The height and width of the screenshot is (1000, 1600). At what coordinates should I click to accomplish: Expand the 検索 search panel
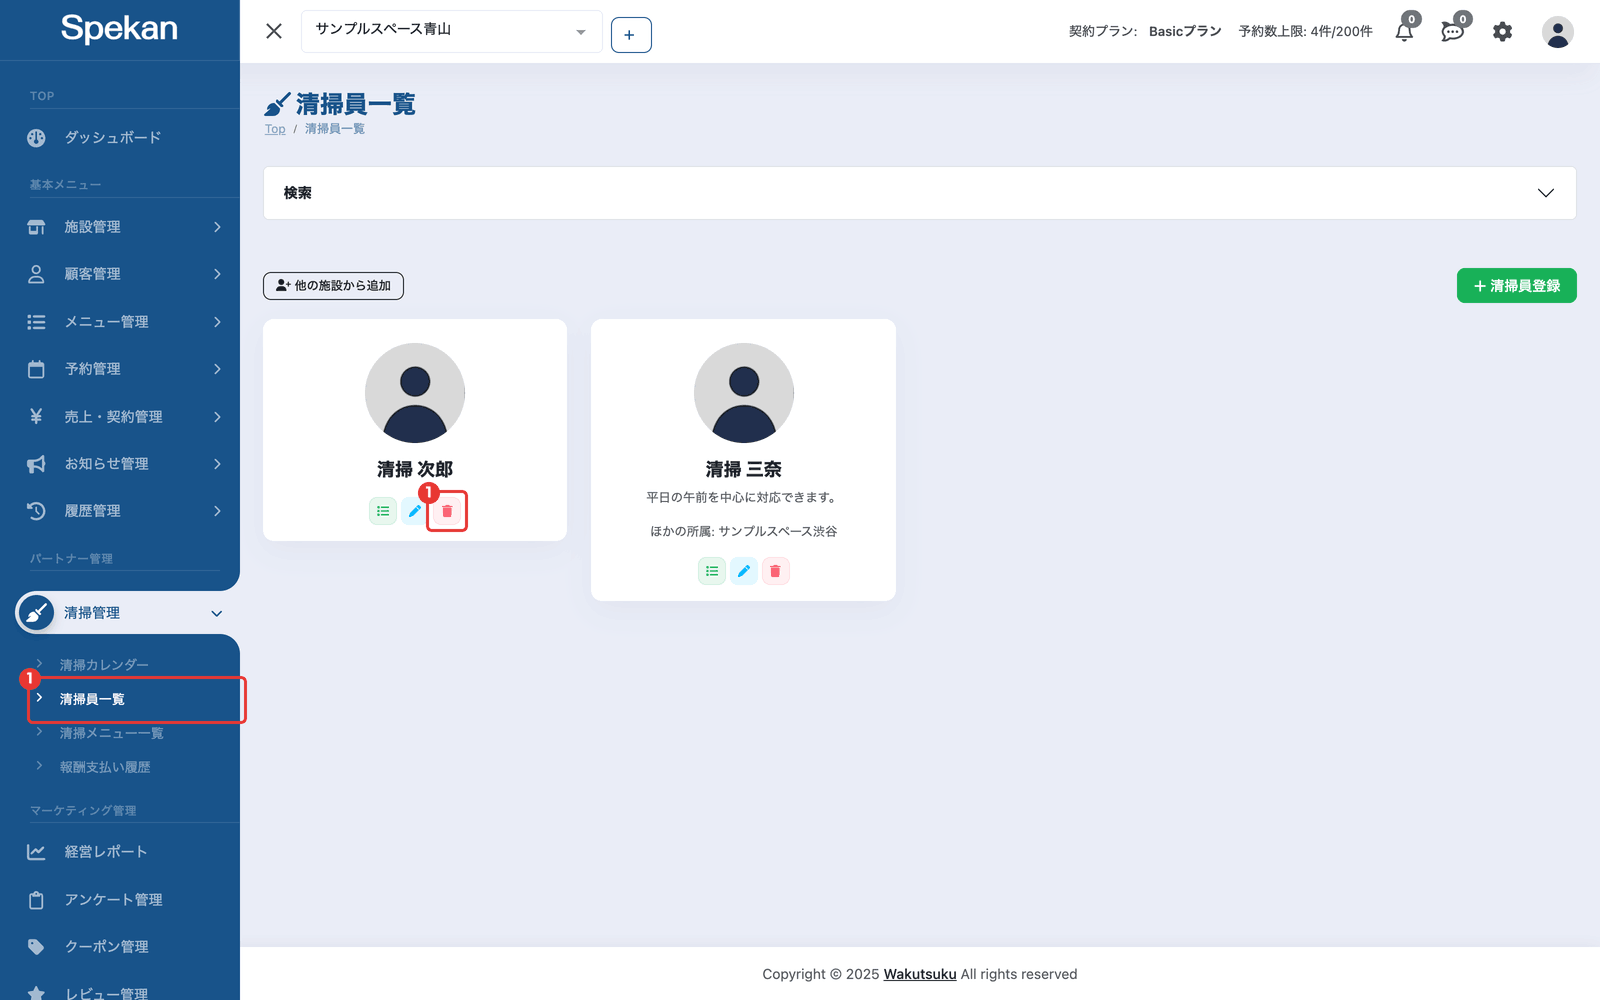[920, 193]
